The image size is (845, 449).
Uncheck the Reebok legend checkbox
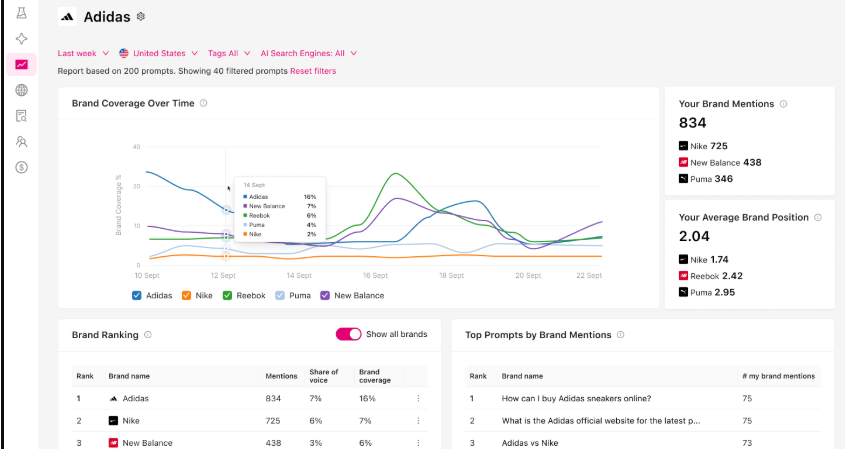coord(227,295)
